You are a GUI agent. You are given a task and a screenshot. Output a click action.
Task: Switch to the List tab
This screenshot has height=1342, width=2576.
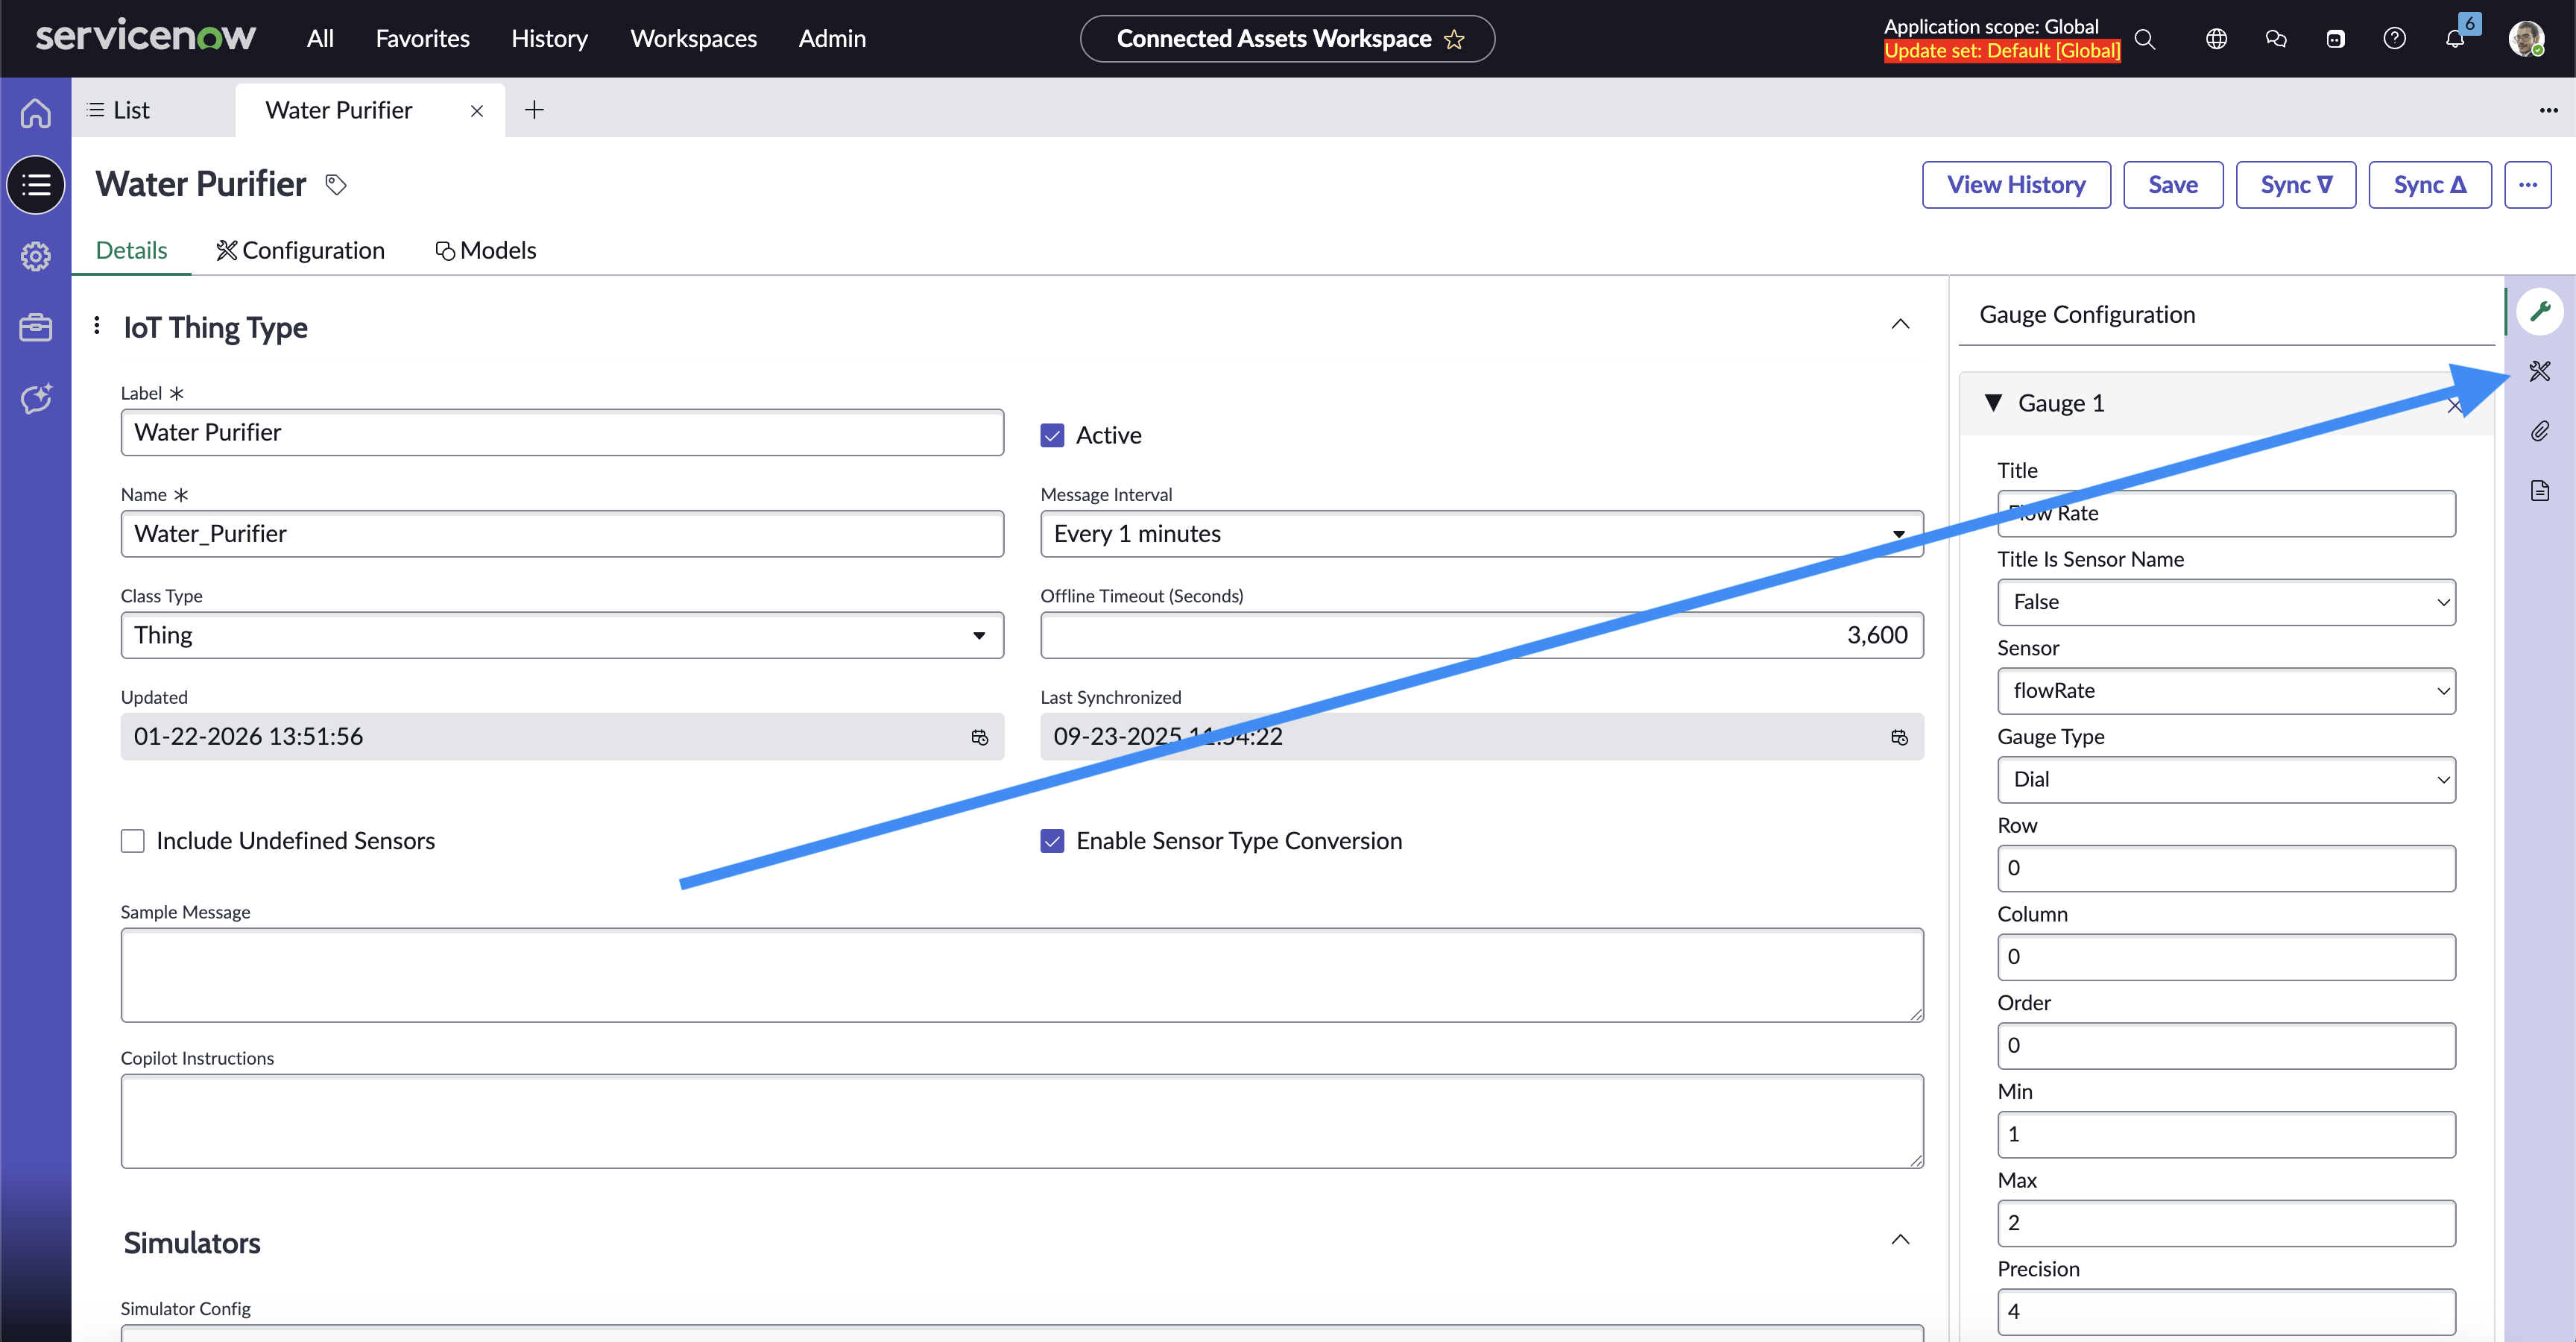tap(119, 110)
